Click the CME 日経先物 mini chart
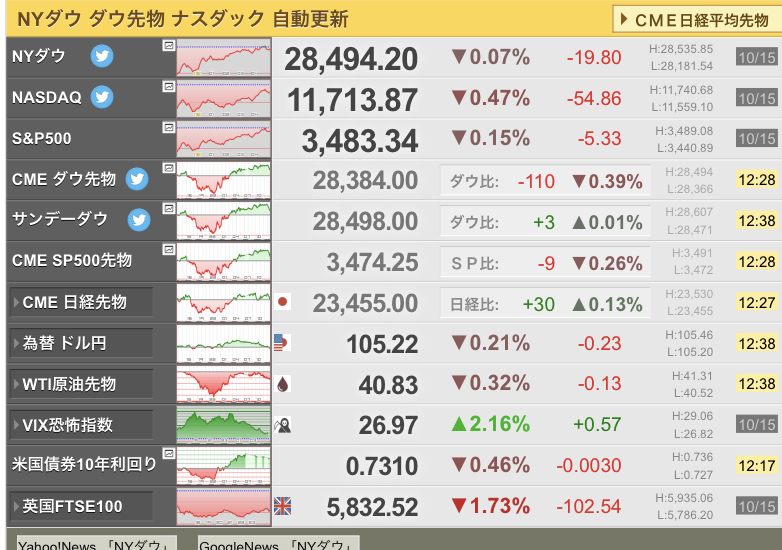Image resolution: width=782 pixels, height=550 pixels. point(223,303)
